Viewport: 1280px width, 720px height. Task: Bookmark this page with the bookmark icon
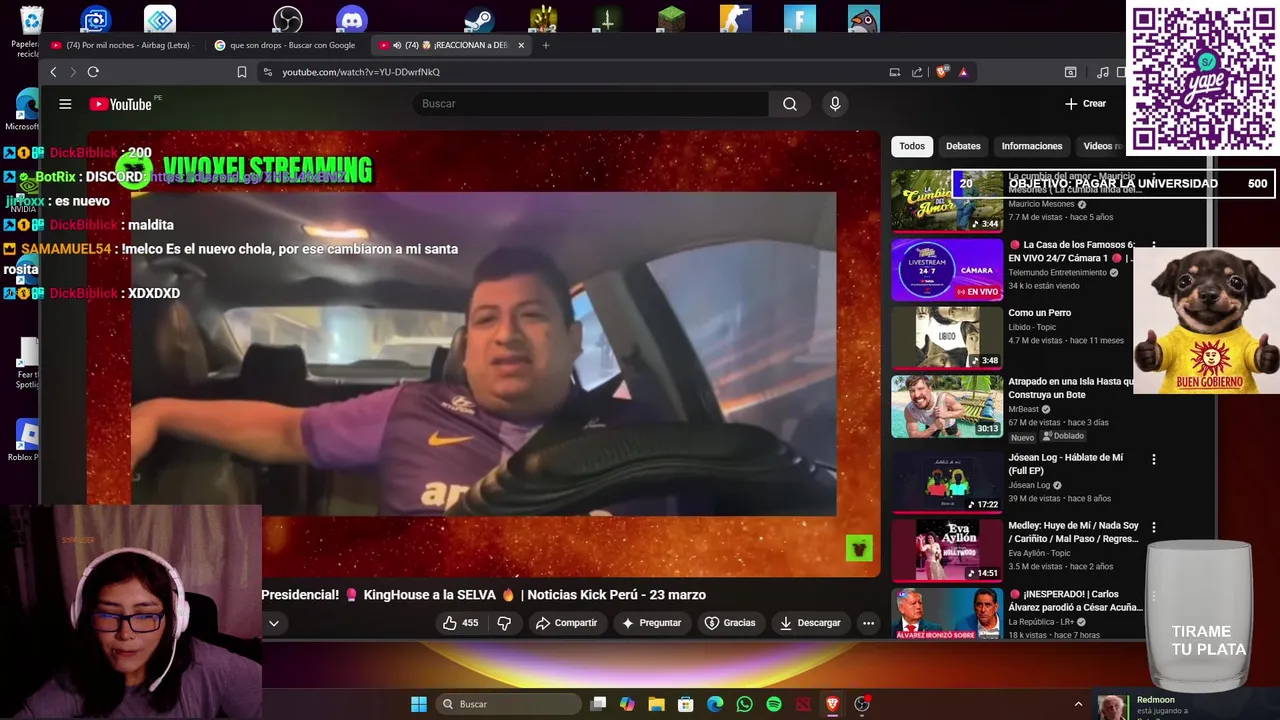242,72
